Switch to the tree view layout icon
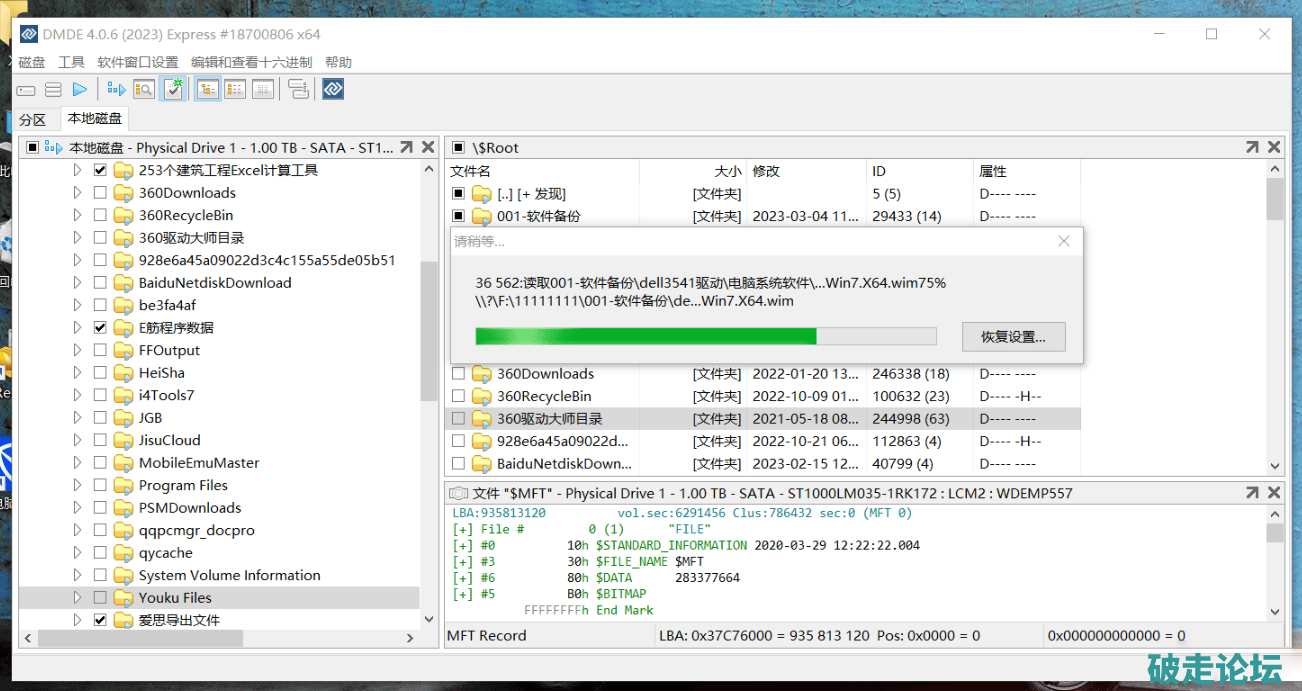The height and width of the screenshot is (691, 1302). pos(208,90)
